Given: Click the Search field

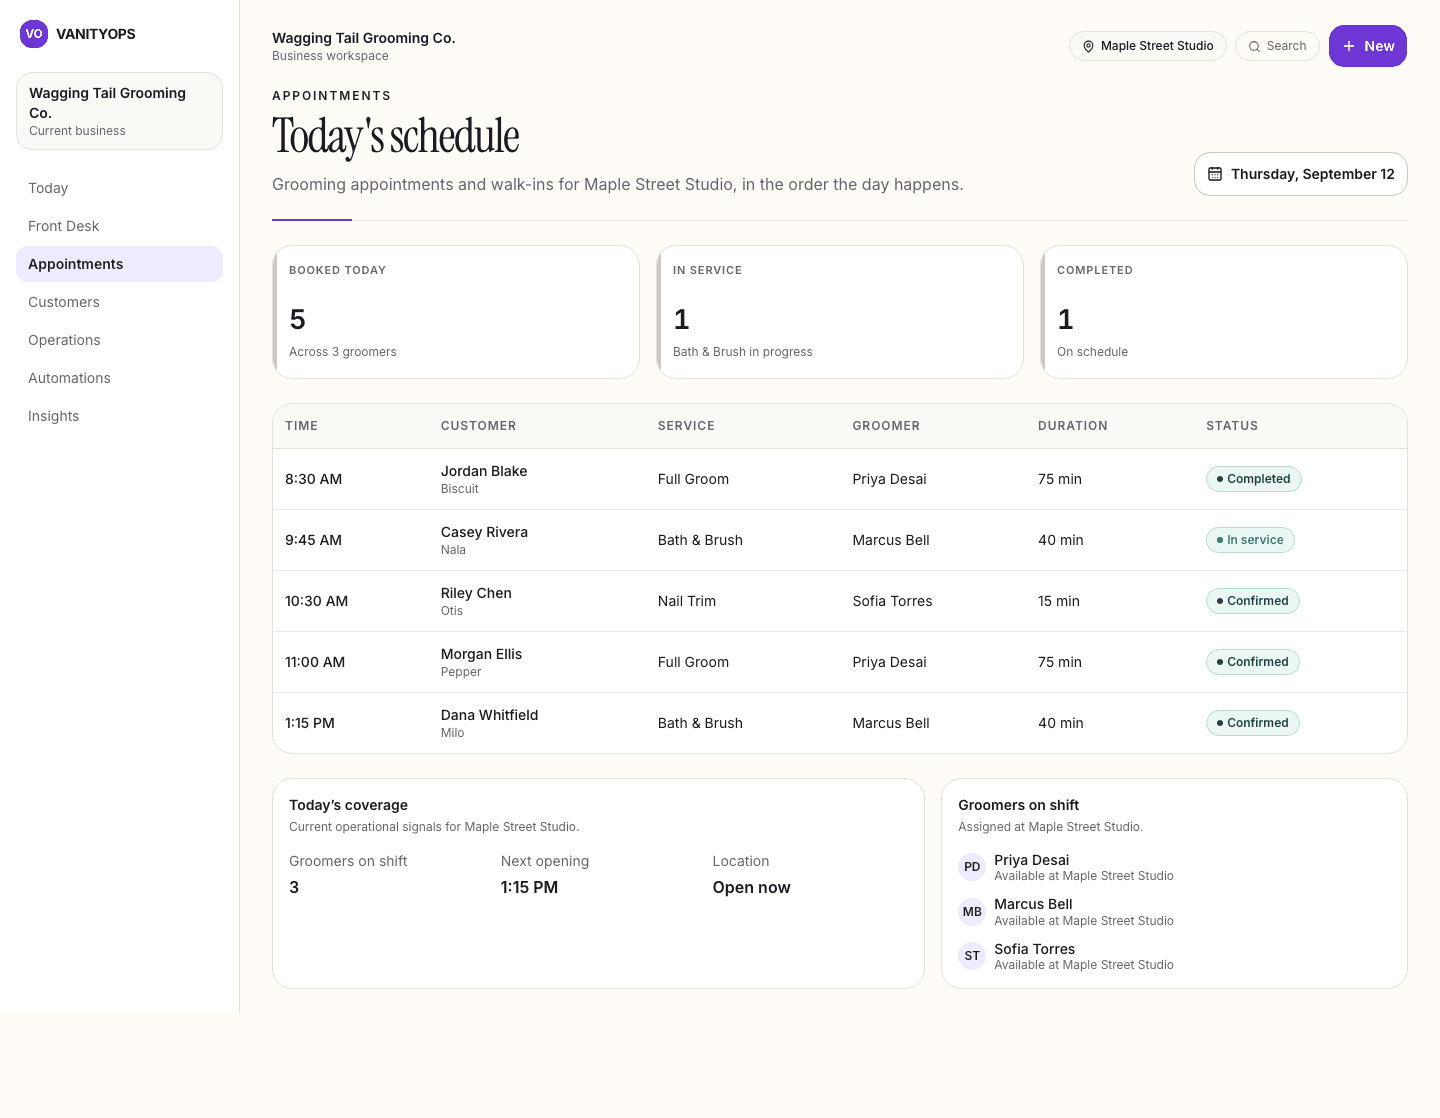Looking at the screenshot, I should [x=1278, y=46].
